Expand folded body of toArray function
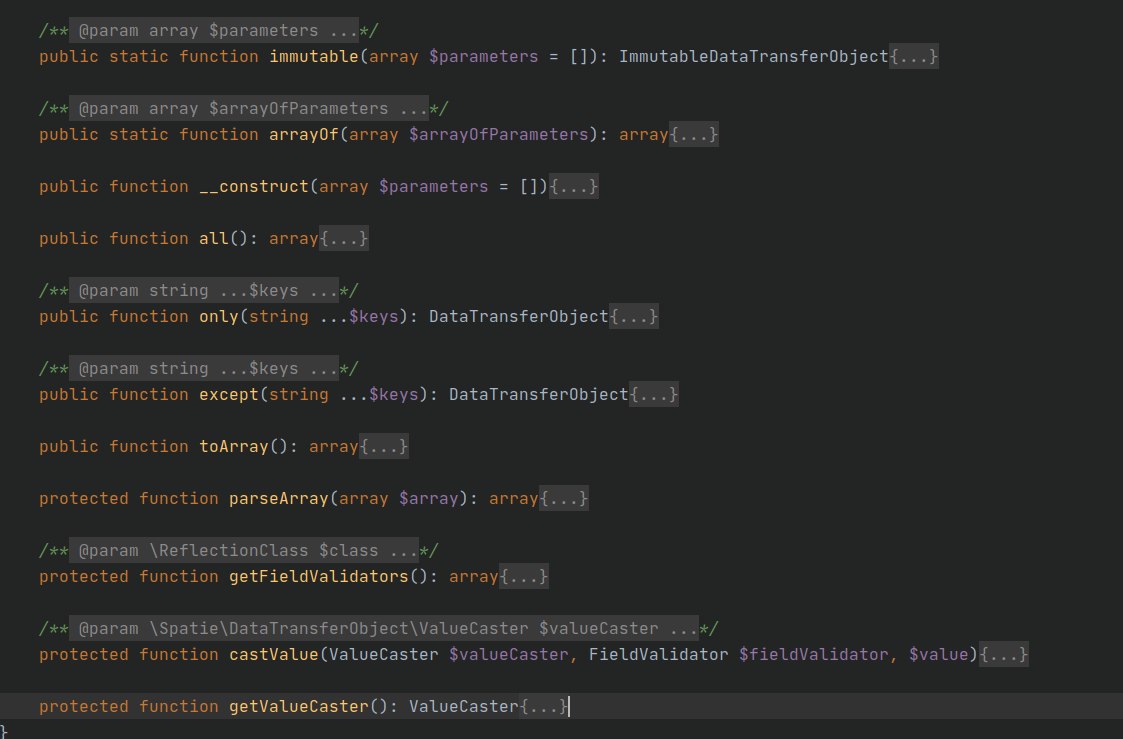 pyautogui.click(x=384, y=447)
